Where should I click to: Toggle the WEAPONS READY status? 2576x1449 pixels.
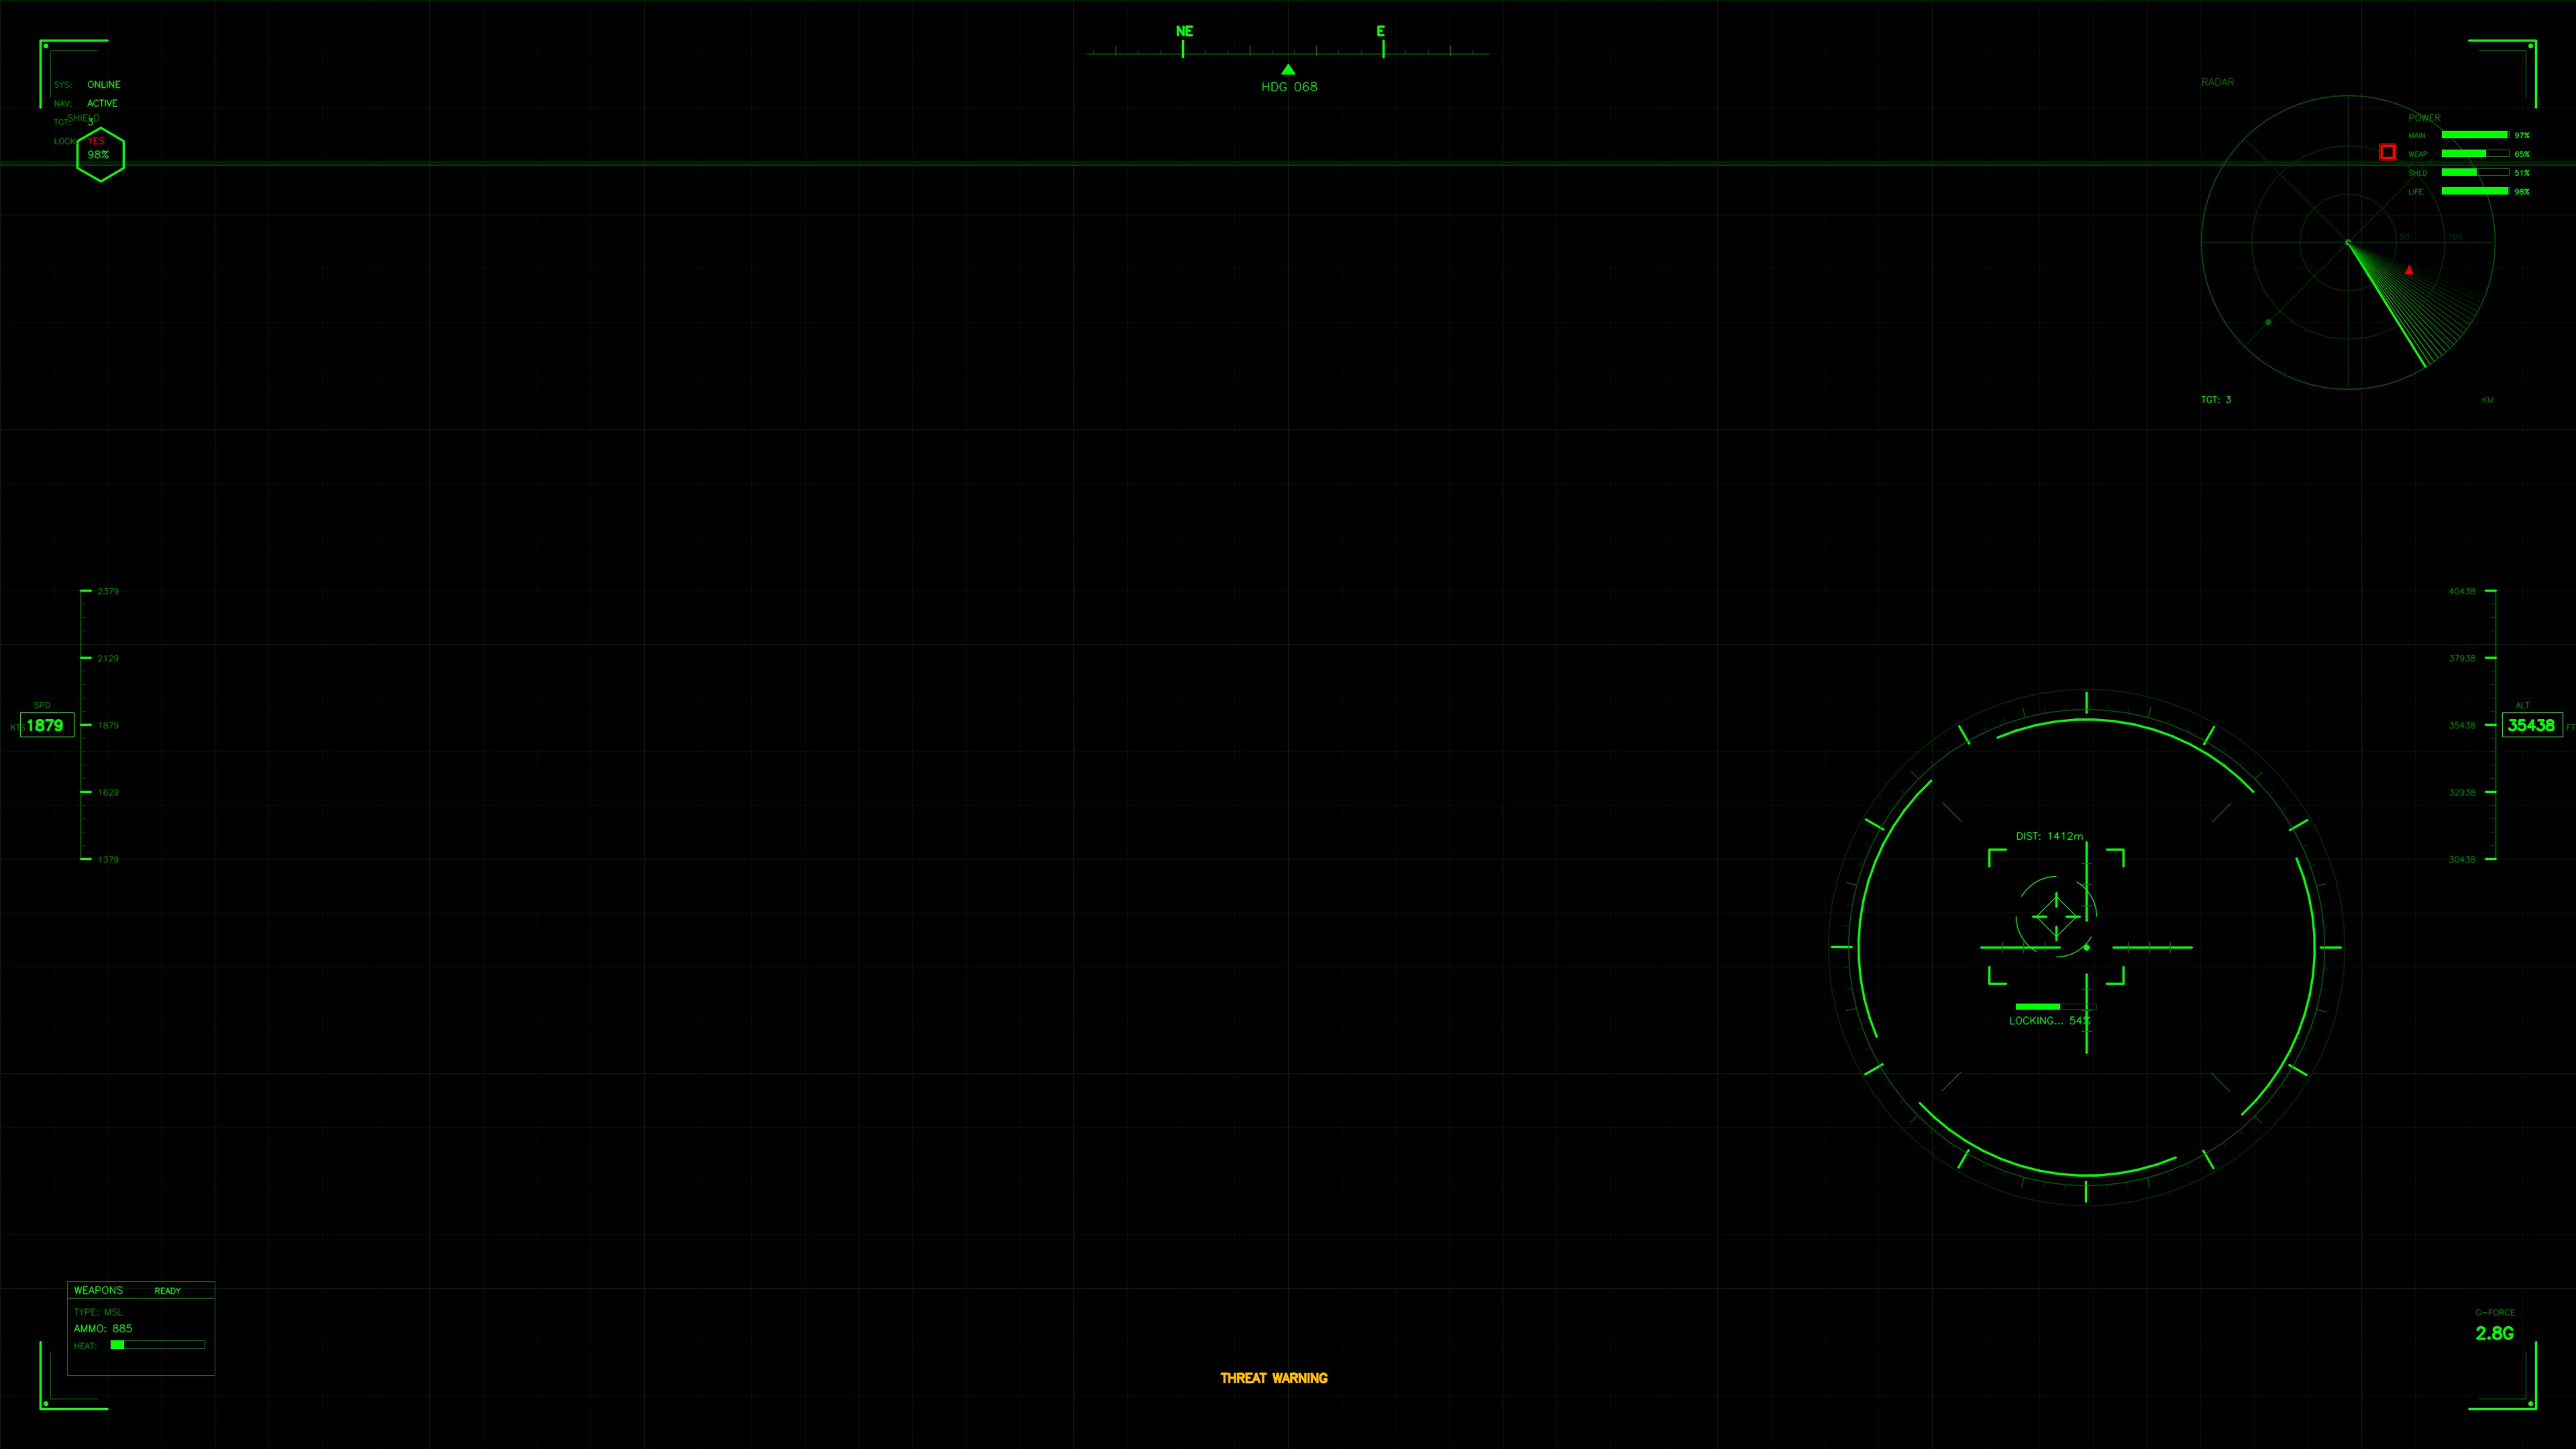pyautogui.click(x=167, y=1291)
